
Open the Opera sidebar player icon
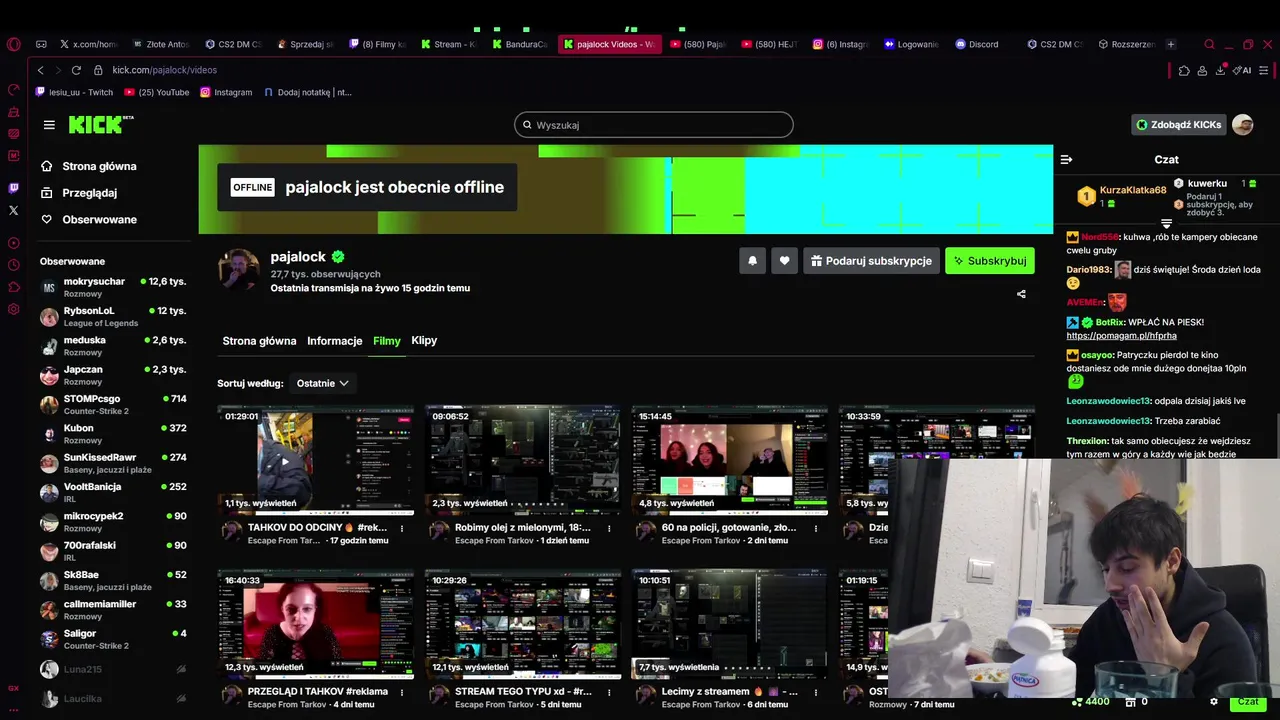[13, 243]
